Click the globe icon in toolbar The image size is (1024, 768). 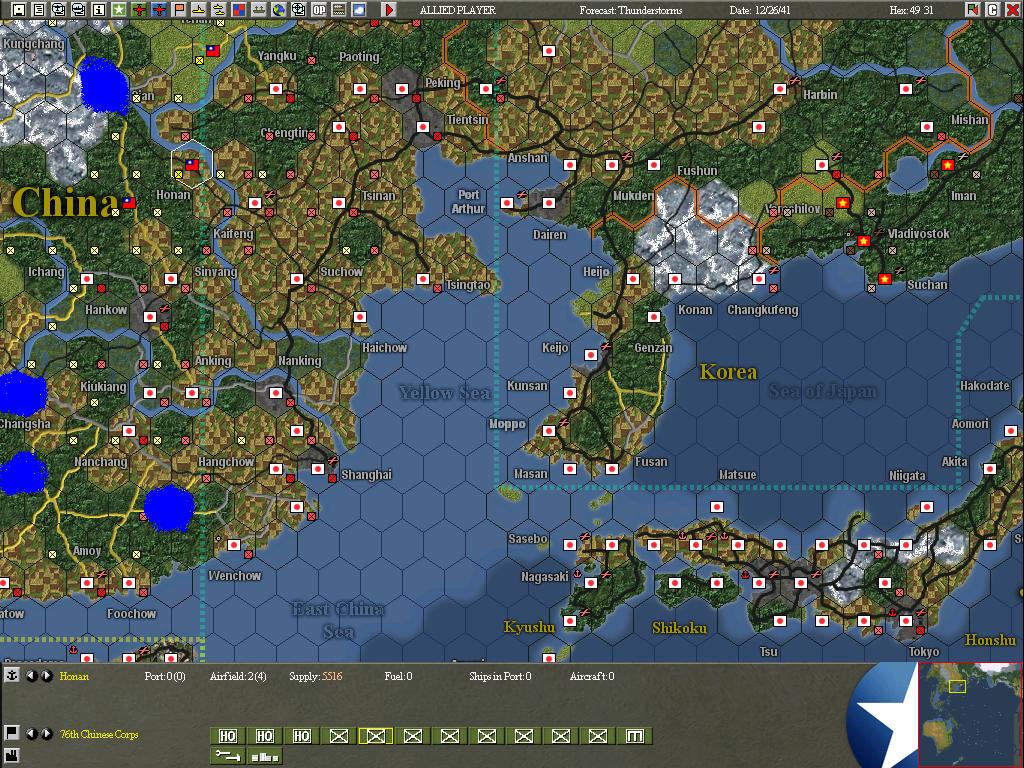pos(279,9)
